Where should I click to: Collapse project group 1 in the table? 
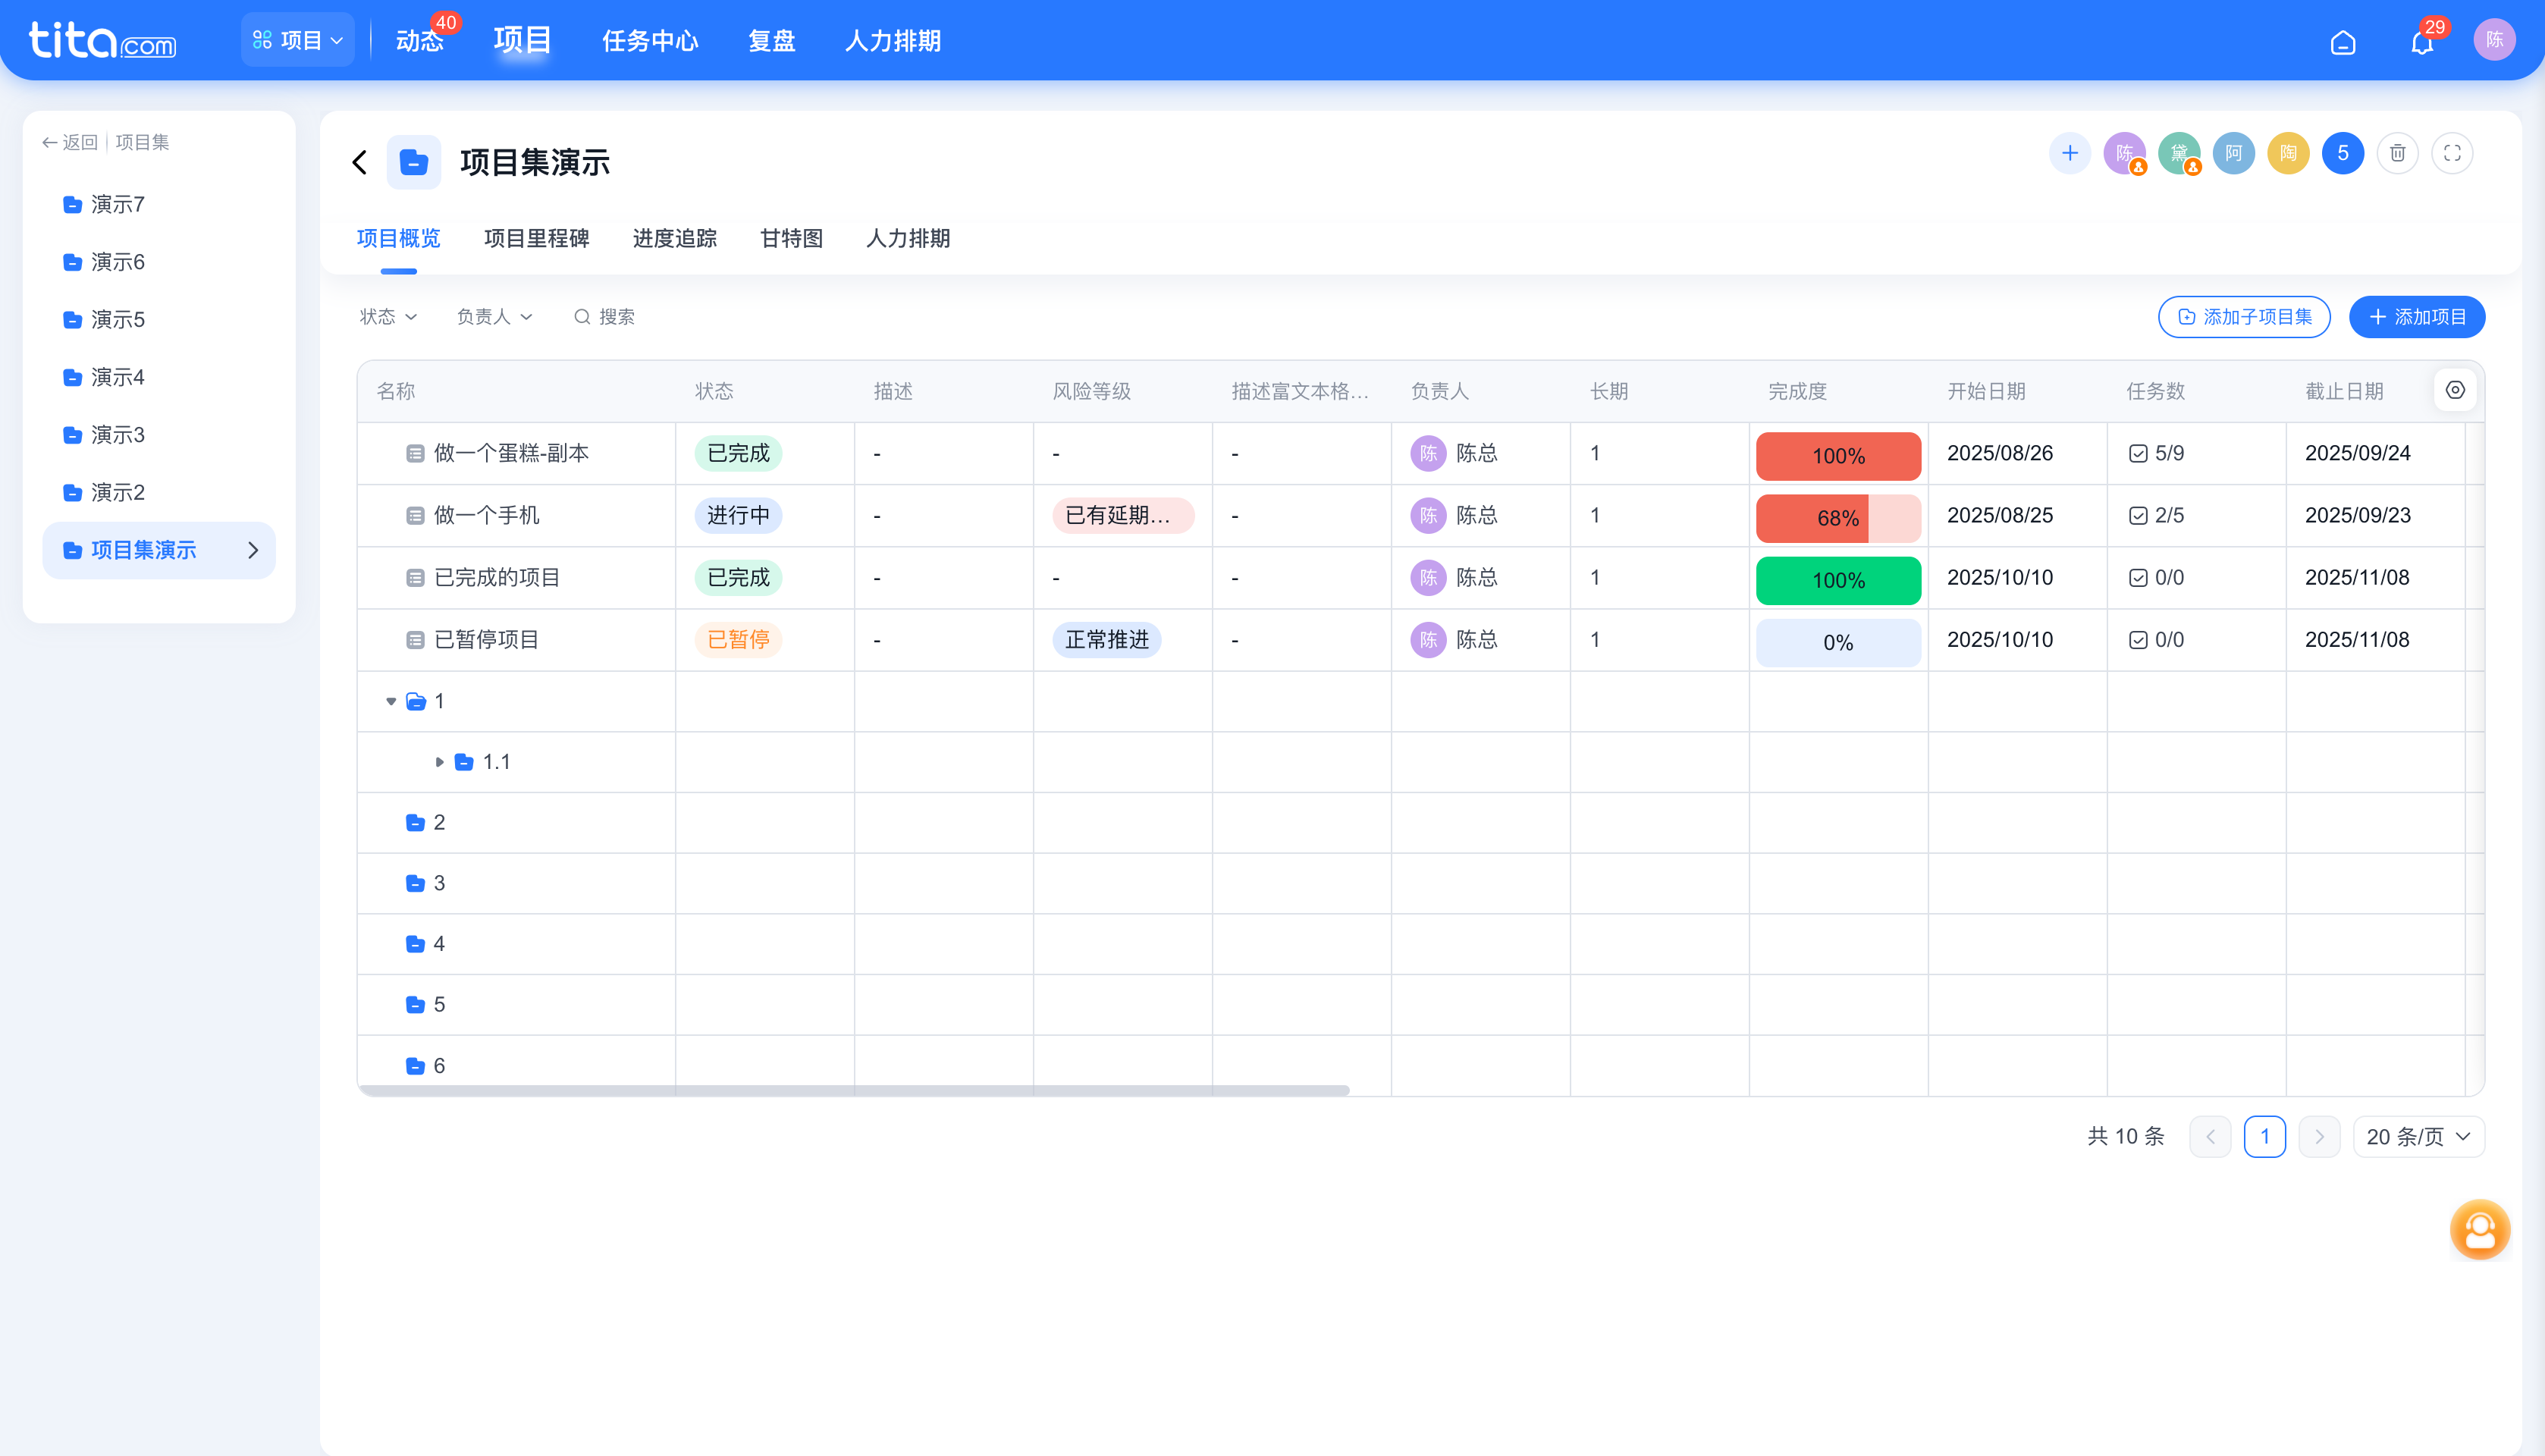tap(391, 701)
